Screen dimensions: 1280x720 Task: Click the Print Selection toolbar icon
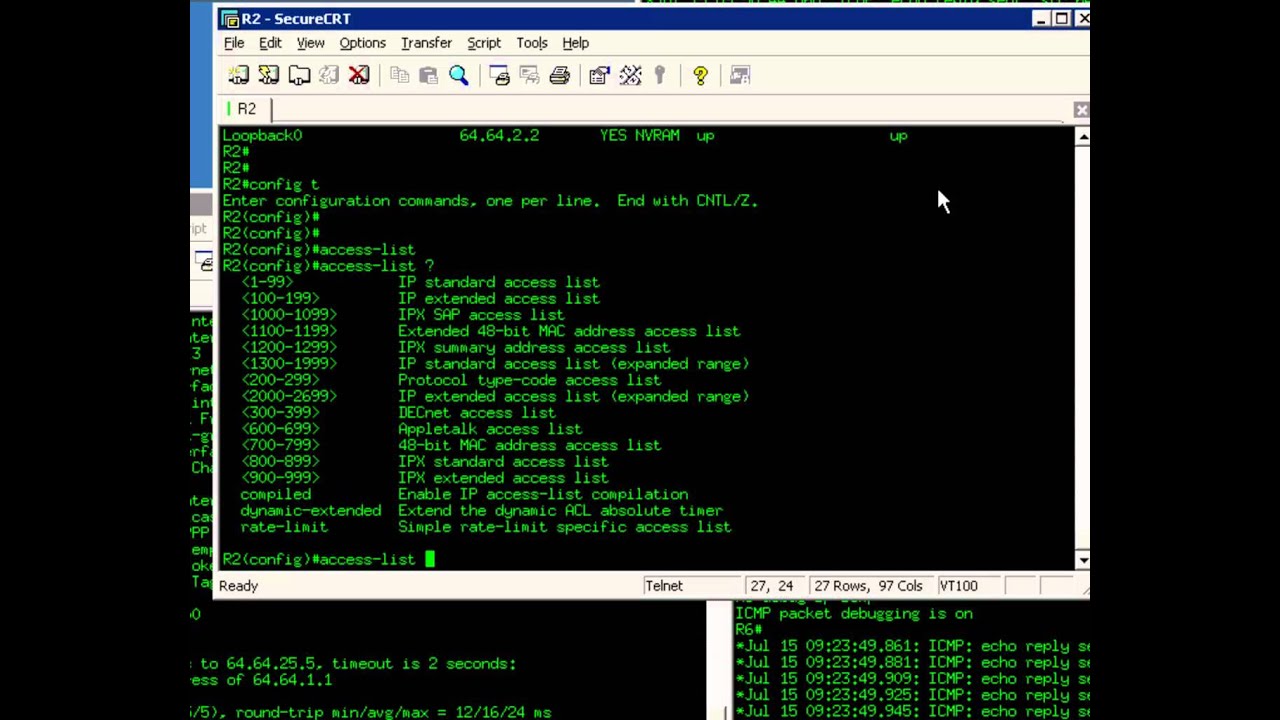tap(529, 75)
